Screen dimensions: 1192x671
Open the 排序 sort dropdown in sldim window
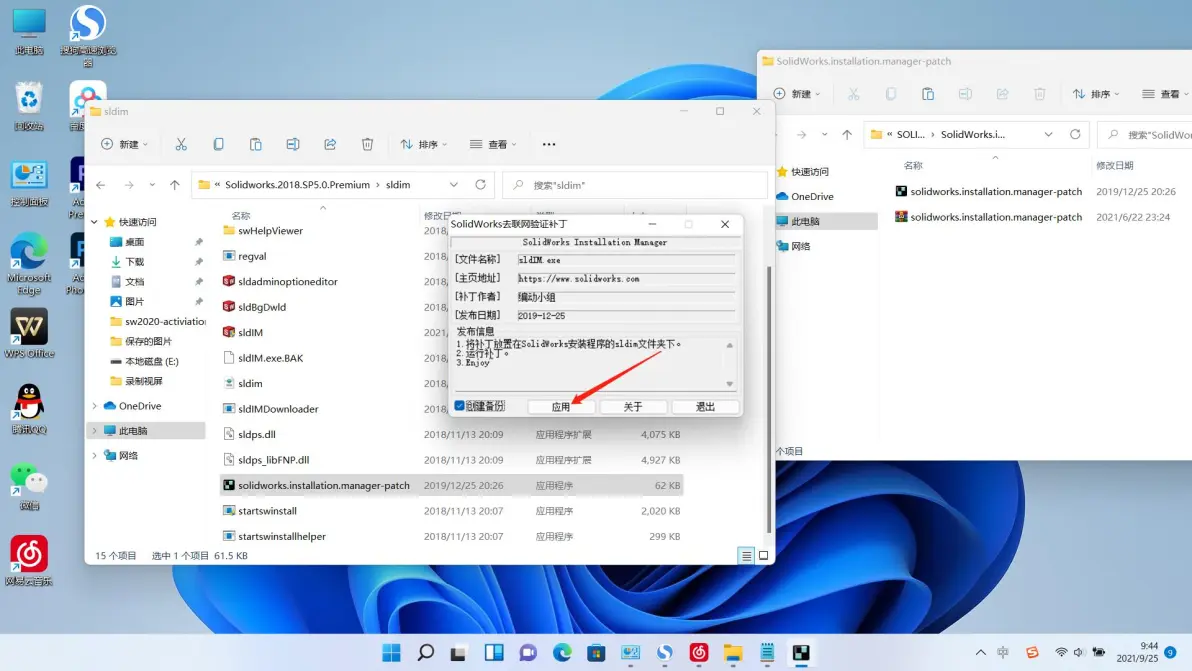tap(423, 144)
